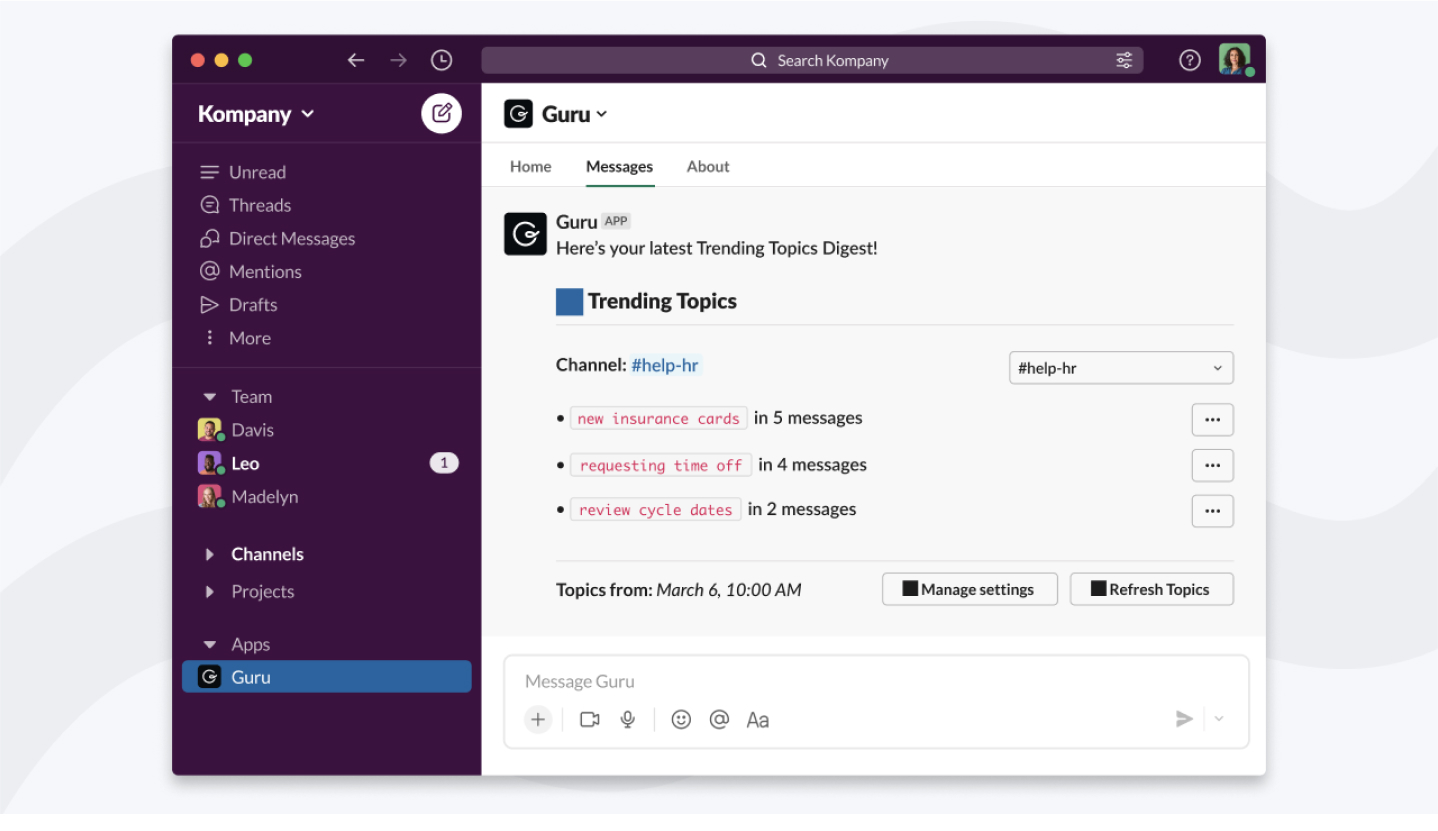The height and width of the screenshot is (831, 1438).
Task: Minimize the window with yellow button
Action: point(221,60)
